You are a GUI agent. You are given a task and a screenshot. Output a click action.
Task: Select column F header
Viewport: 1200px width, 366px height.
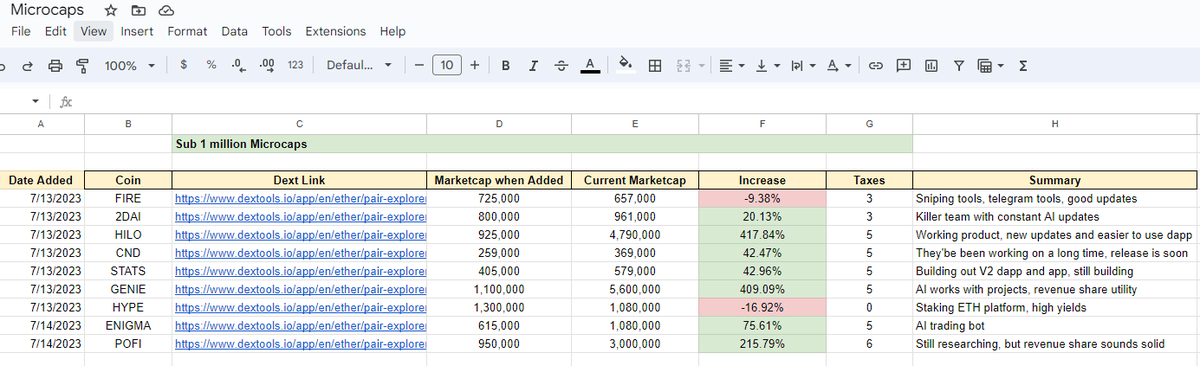(762, 124)
